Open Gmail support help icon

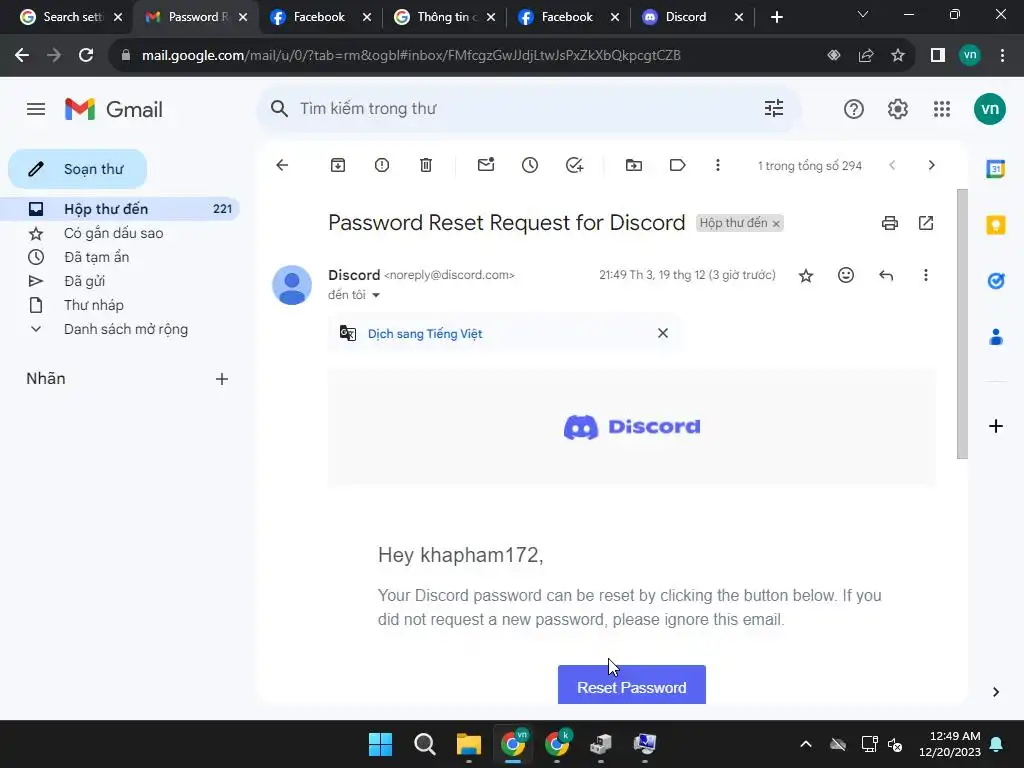click(854, 109)
